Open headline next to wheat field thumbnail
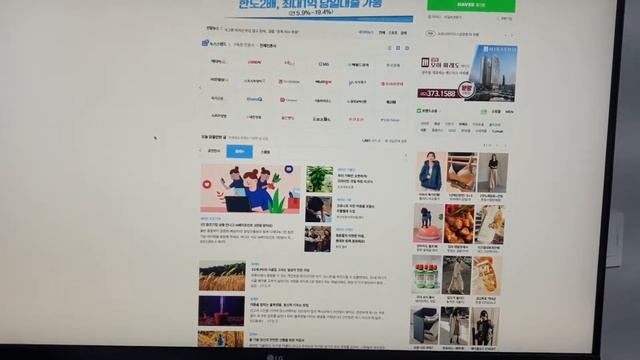This screenshot has height=360, width=640. 280,270
